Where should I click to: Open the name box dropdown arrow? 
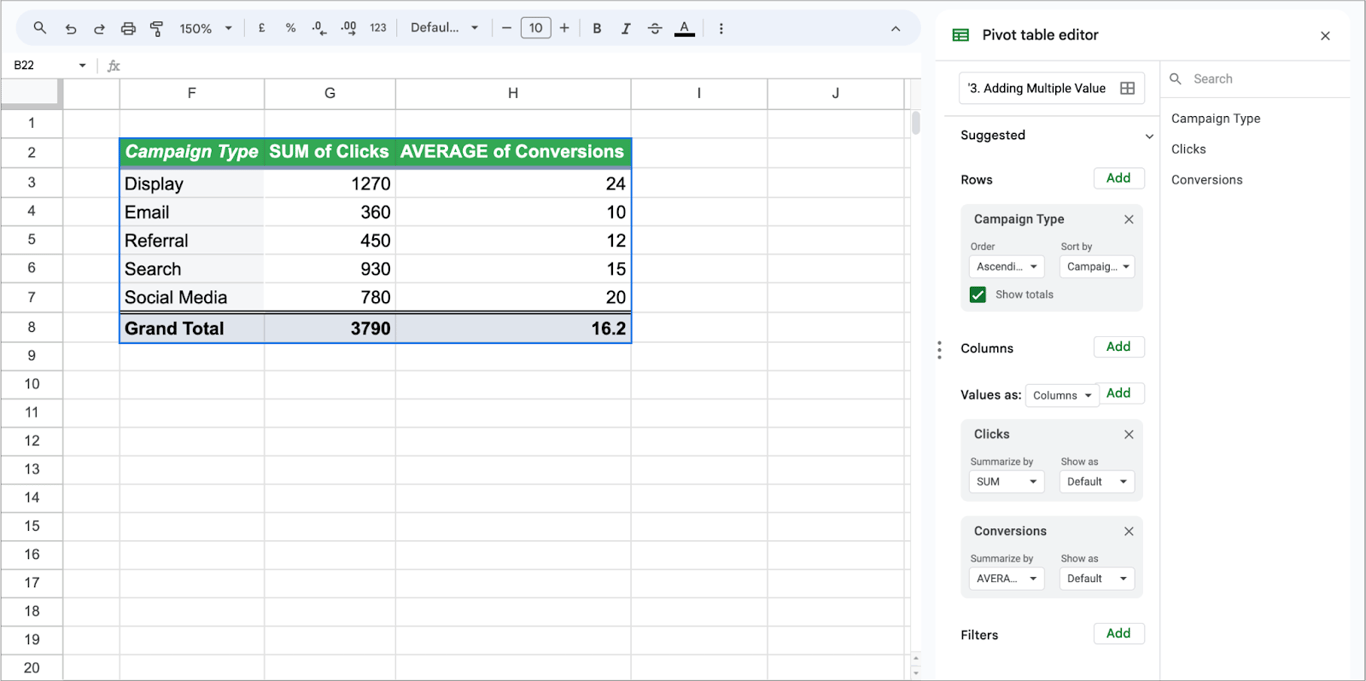click(82, 65)
